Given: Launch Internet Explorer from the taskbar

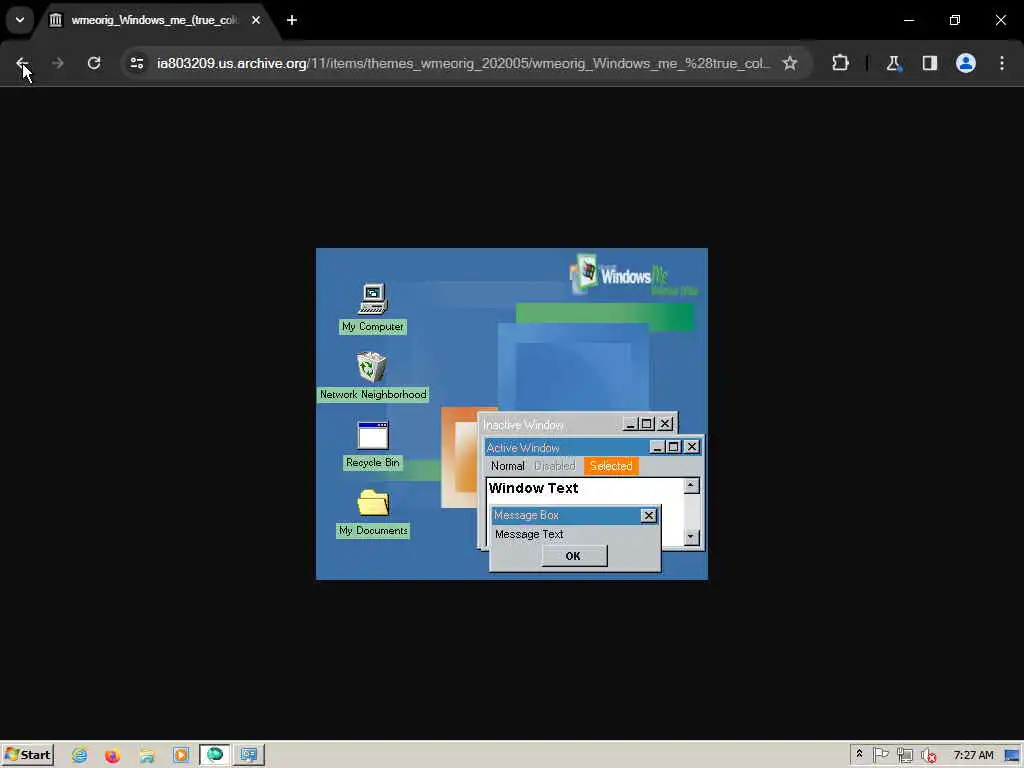Looking at the screenshot, I should [x=80, y=755].
